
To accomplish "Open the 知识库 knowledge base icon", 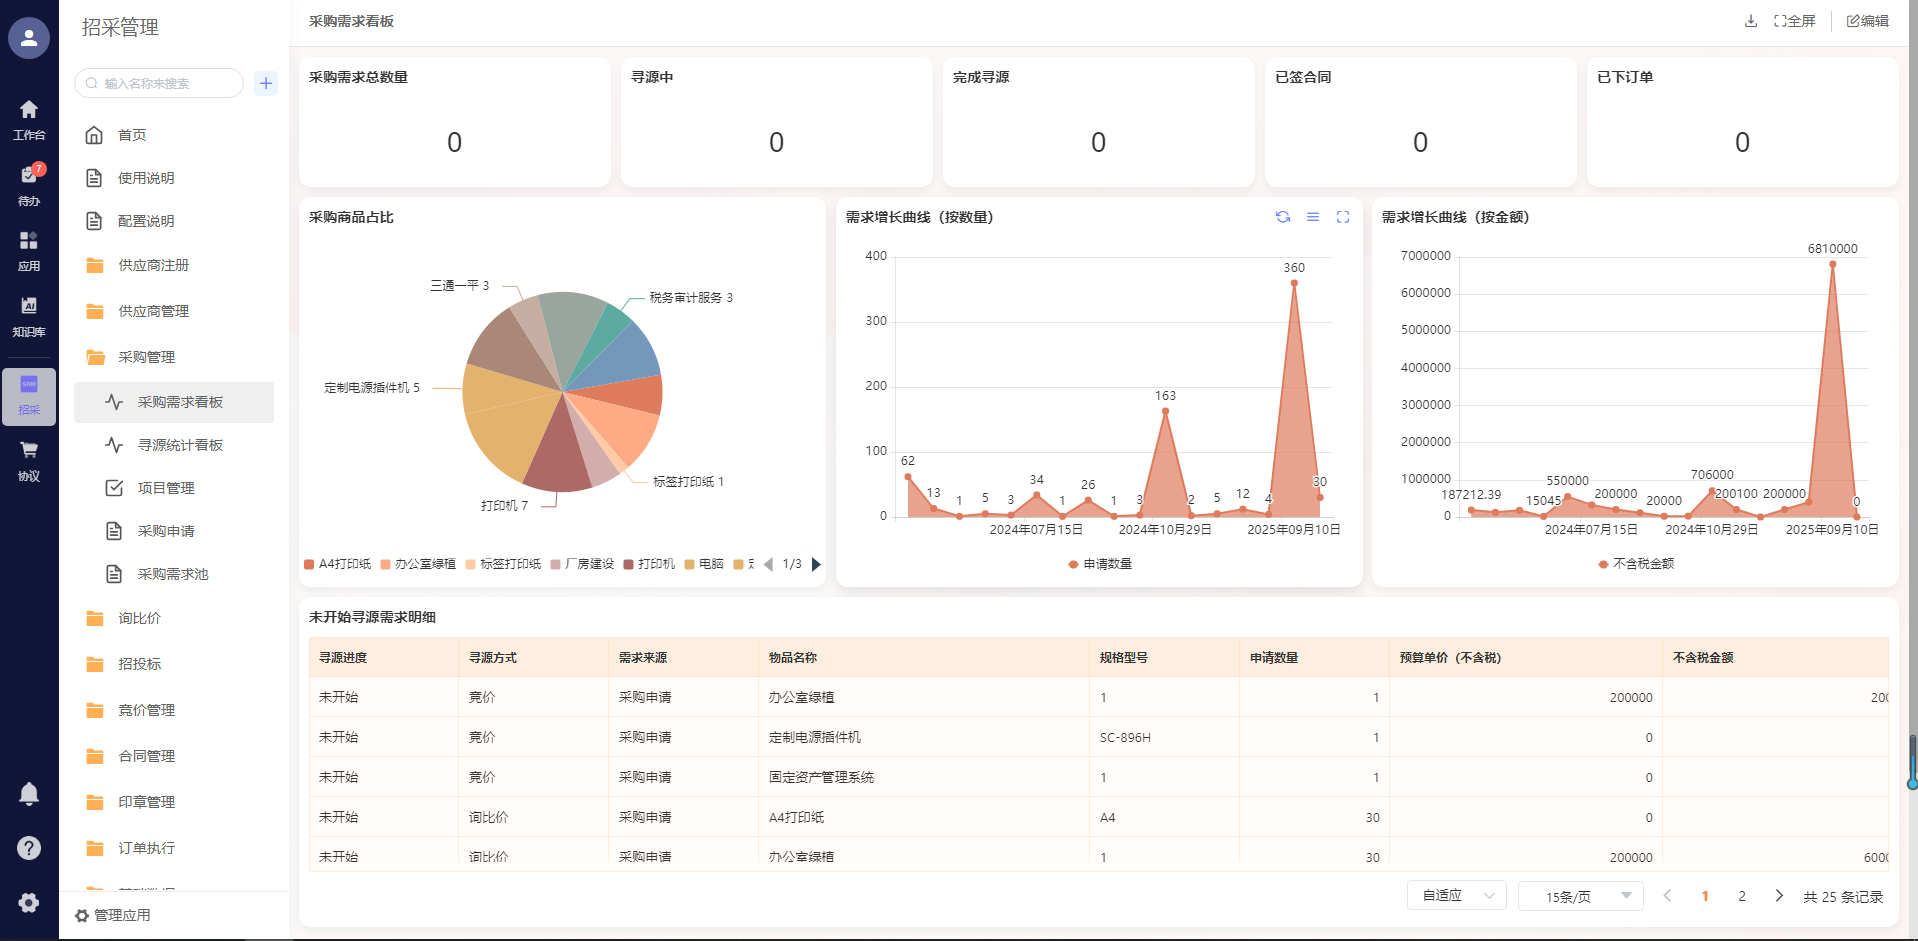I will 29,315.
